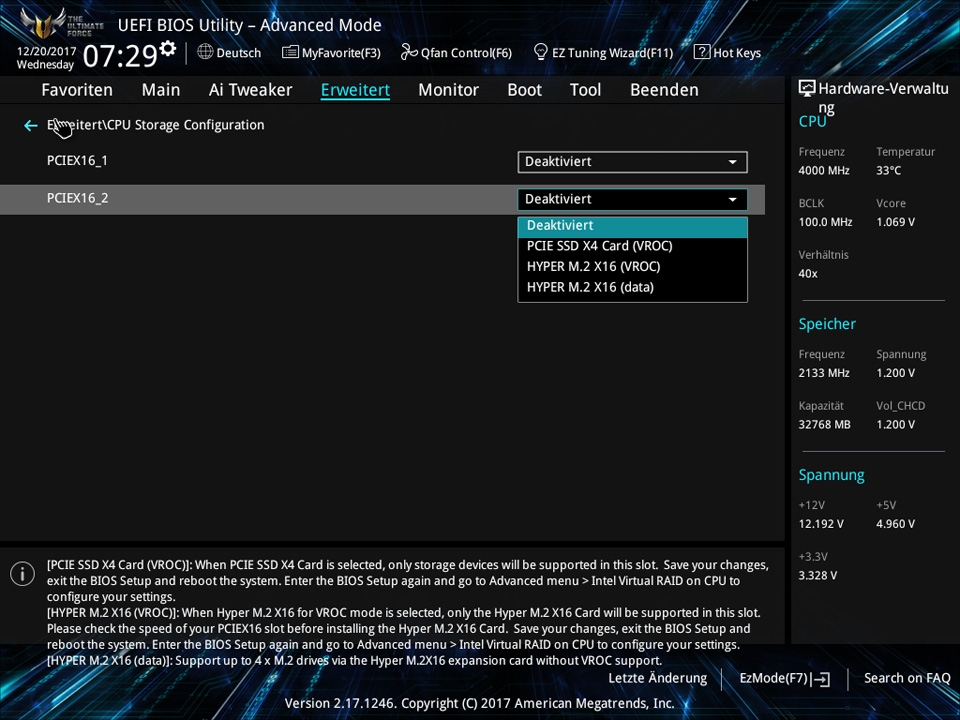Show the Hot Keys label

(x=737, y=53)
